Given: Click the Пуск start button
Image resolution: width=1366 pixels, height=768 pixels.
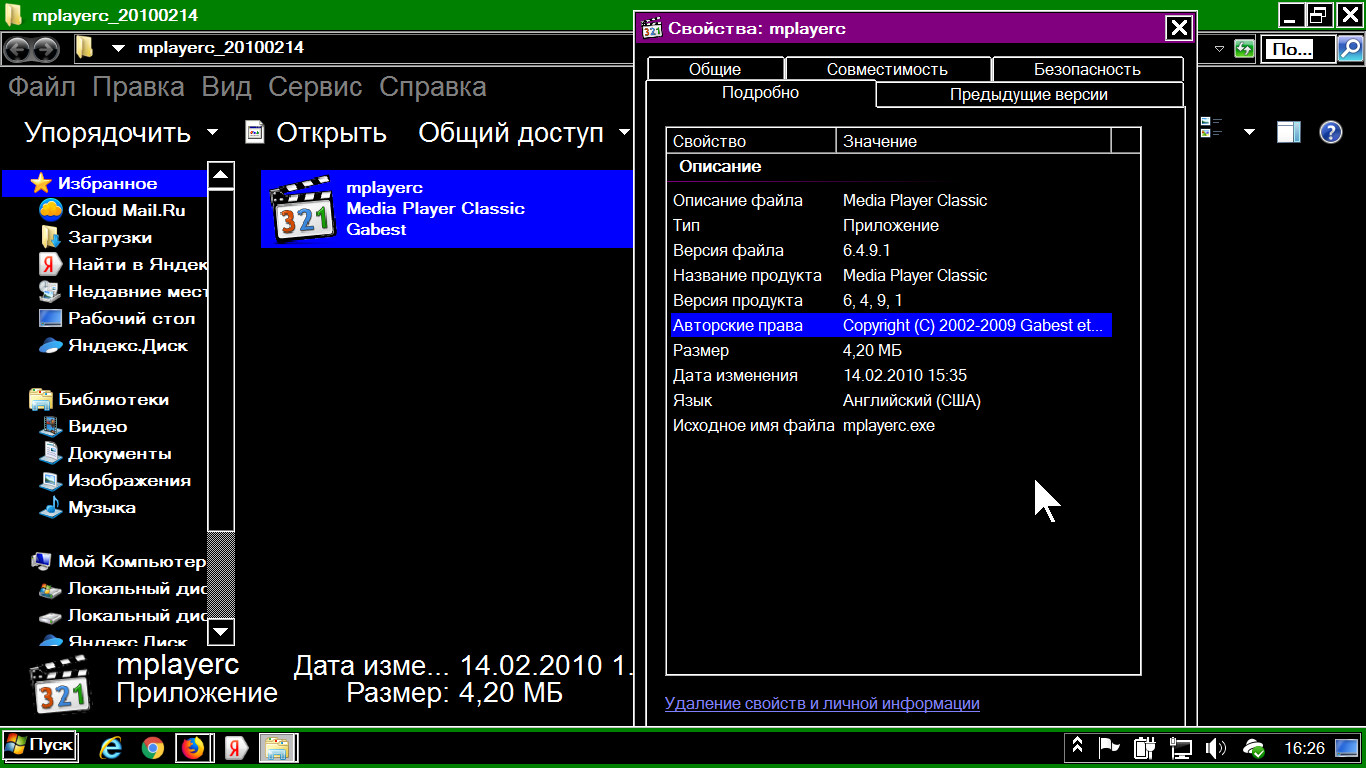Looking at the screenshot, I should point(39,746).
